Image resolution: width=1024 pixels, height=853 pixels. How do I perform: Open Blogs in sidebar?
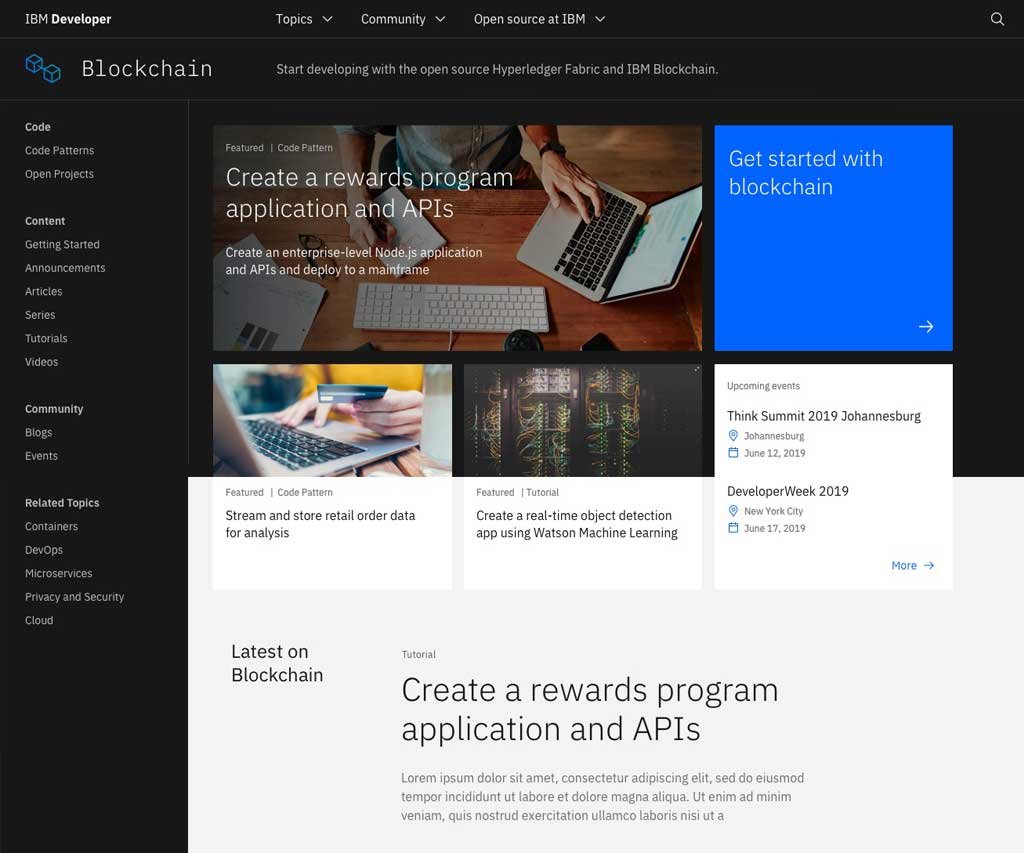point(39,432)
